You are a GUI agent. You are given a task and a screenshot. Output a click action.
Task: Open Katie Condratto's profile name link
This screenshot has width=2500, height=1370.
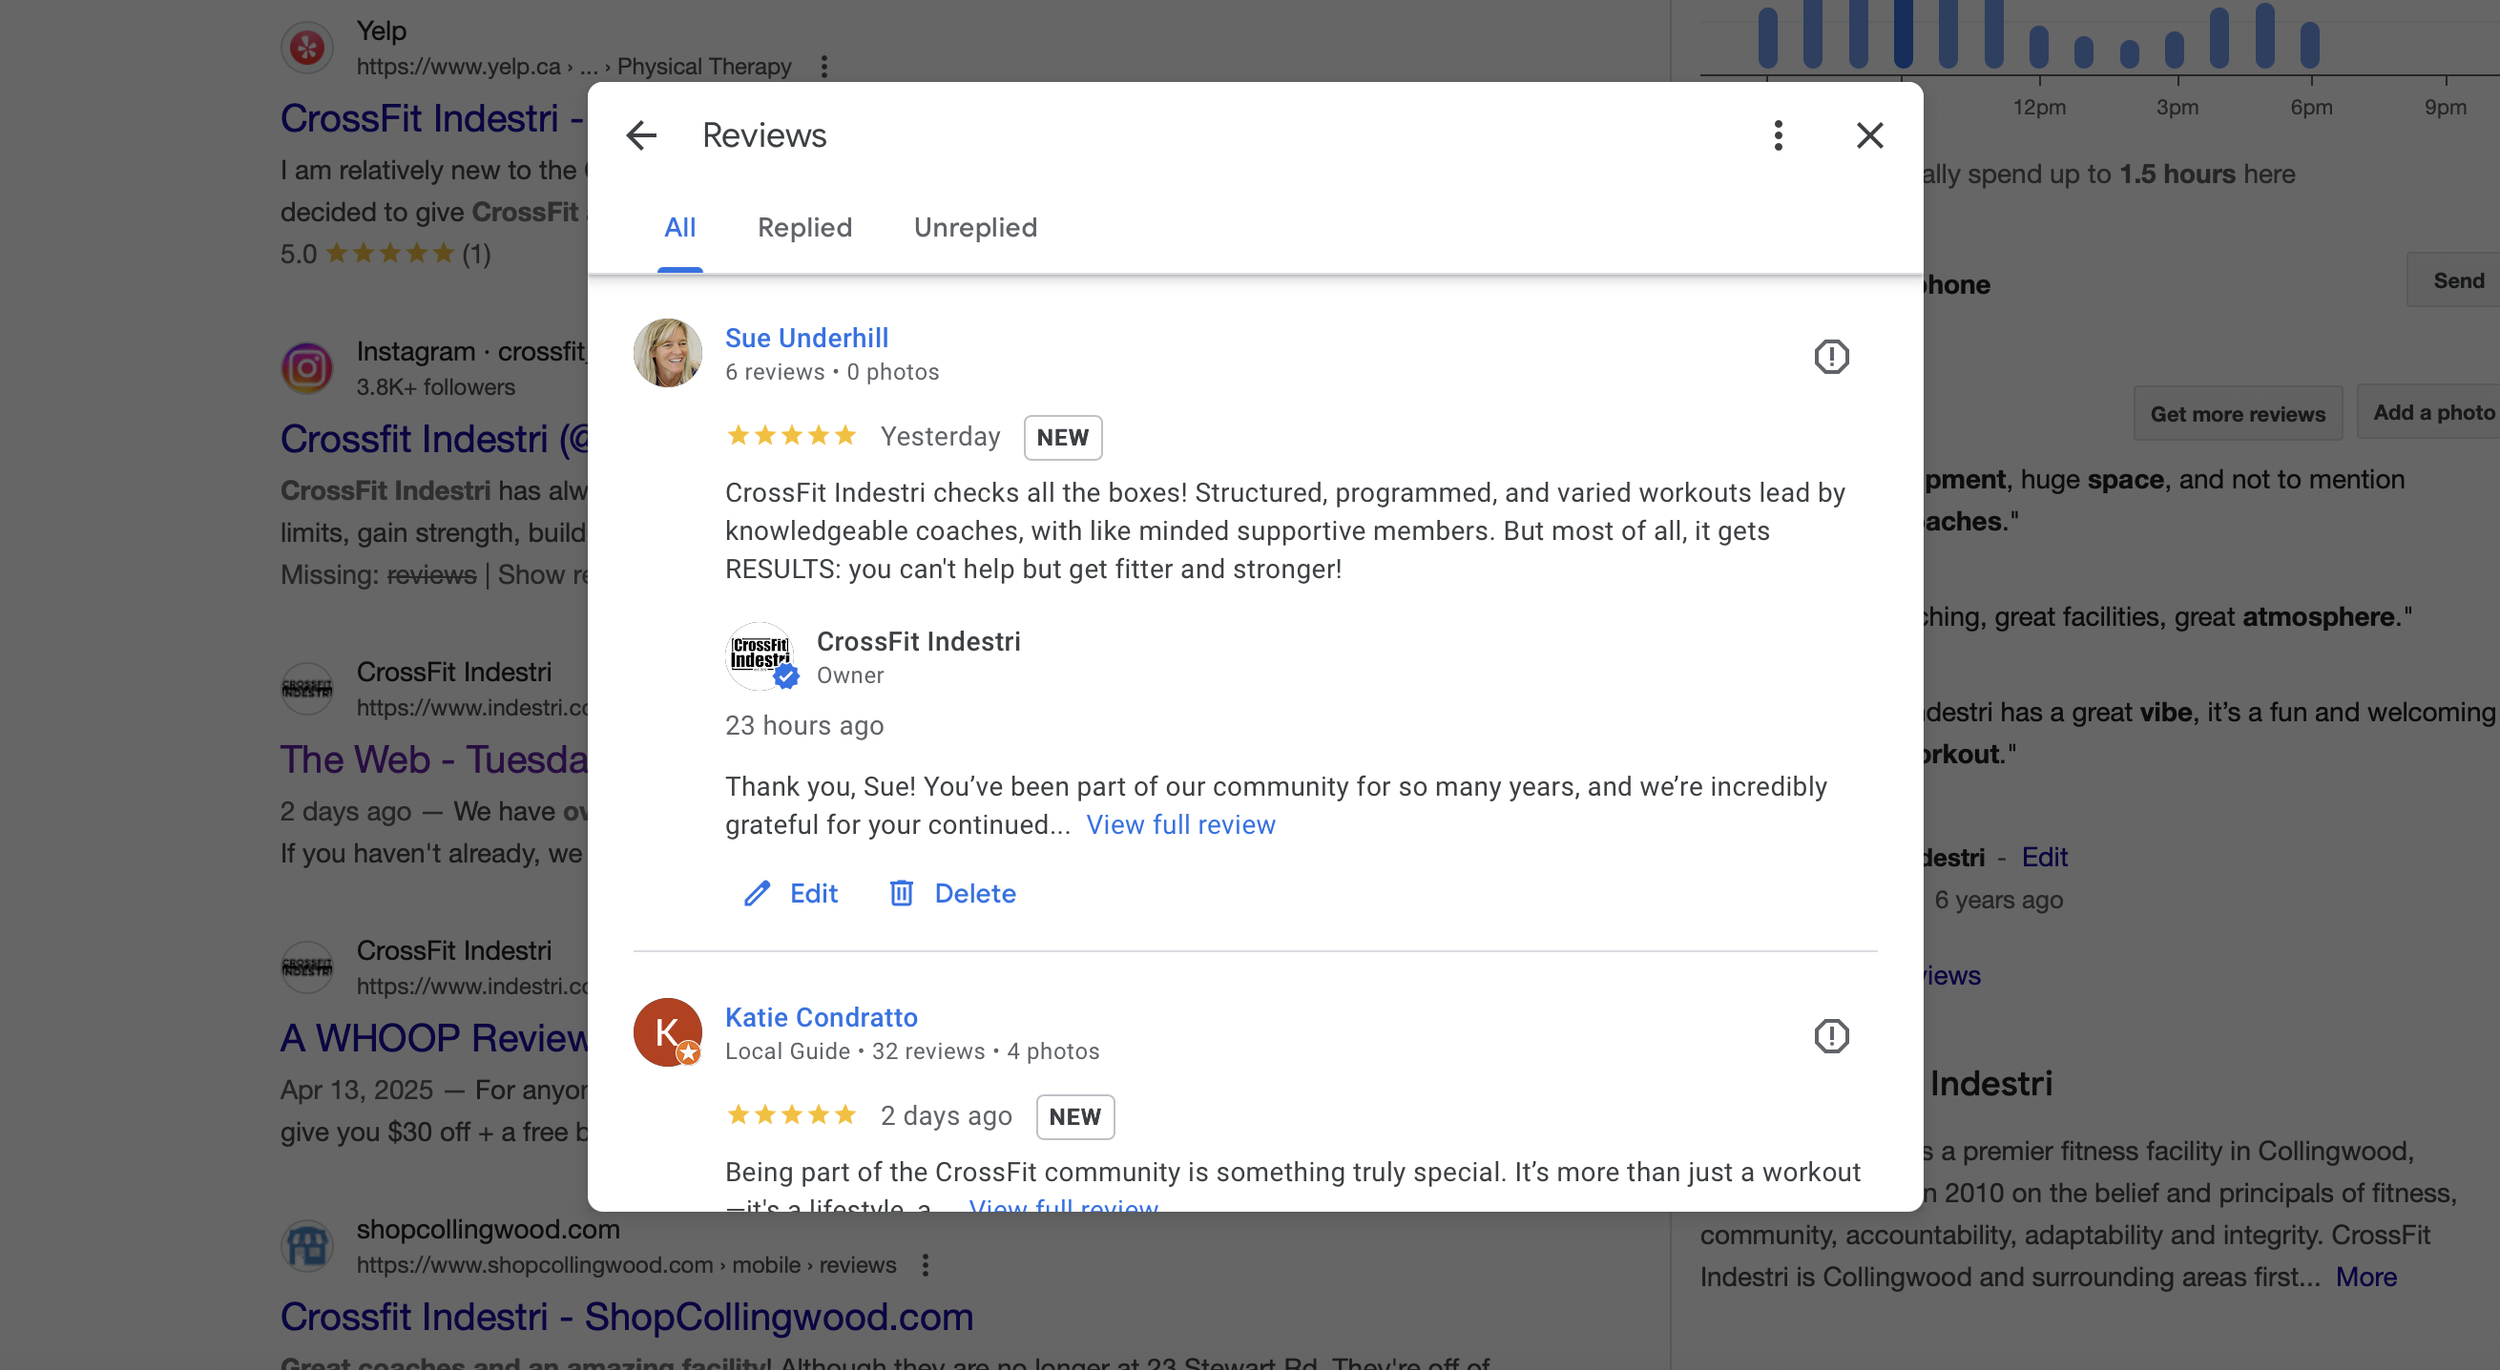(821, 1017)
